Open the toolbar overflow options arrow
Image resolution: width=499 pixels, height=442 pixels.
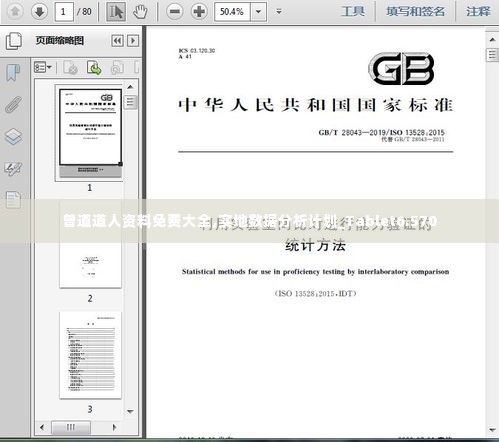279,12
